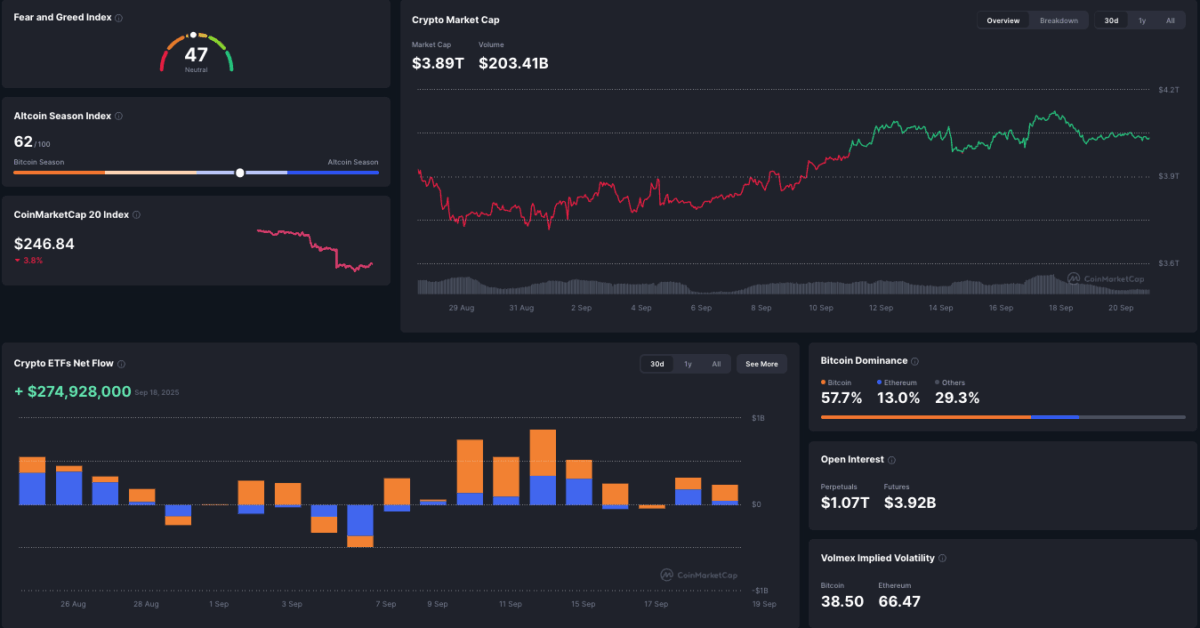Click the See More button

tap(761, 364)
